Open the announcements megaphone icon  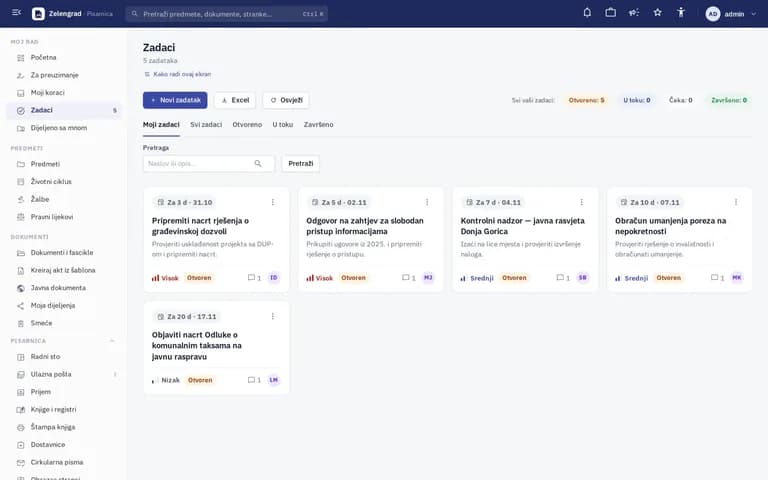point(634,13)
